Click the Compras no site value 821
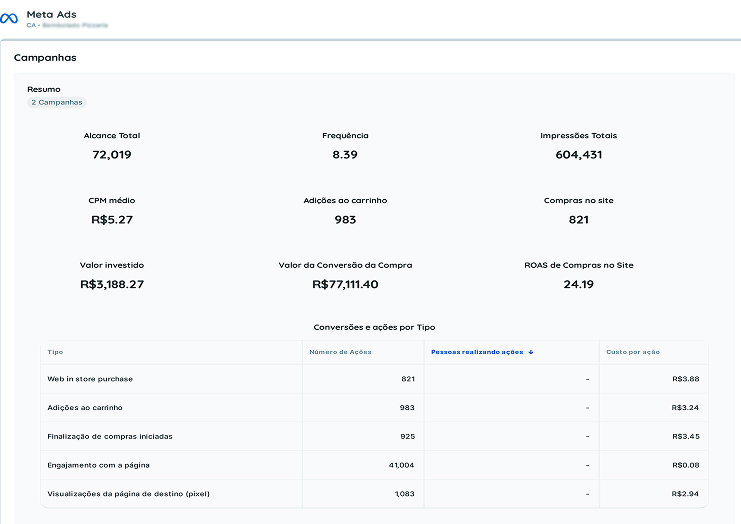Screen dimensions: 741x524 pos(578,220)
